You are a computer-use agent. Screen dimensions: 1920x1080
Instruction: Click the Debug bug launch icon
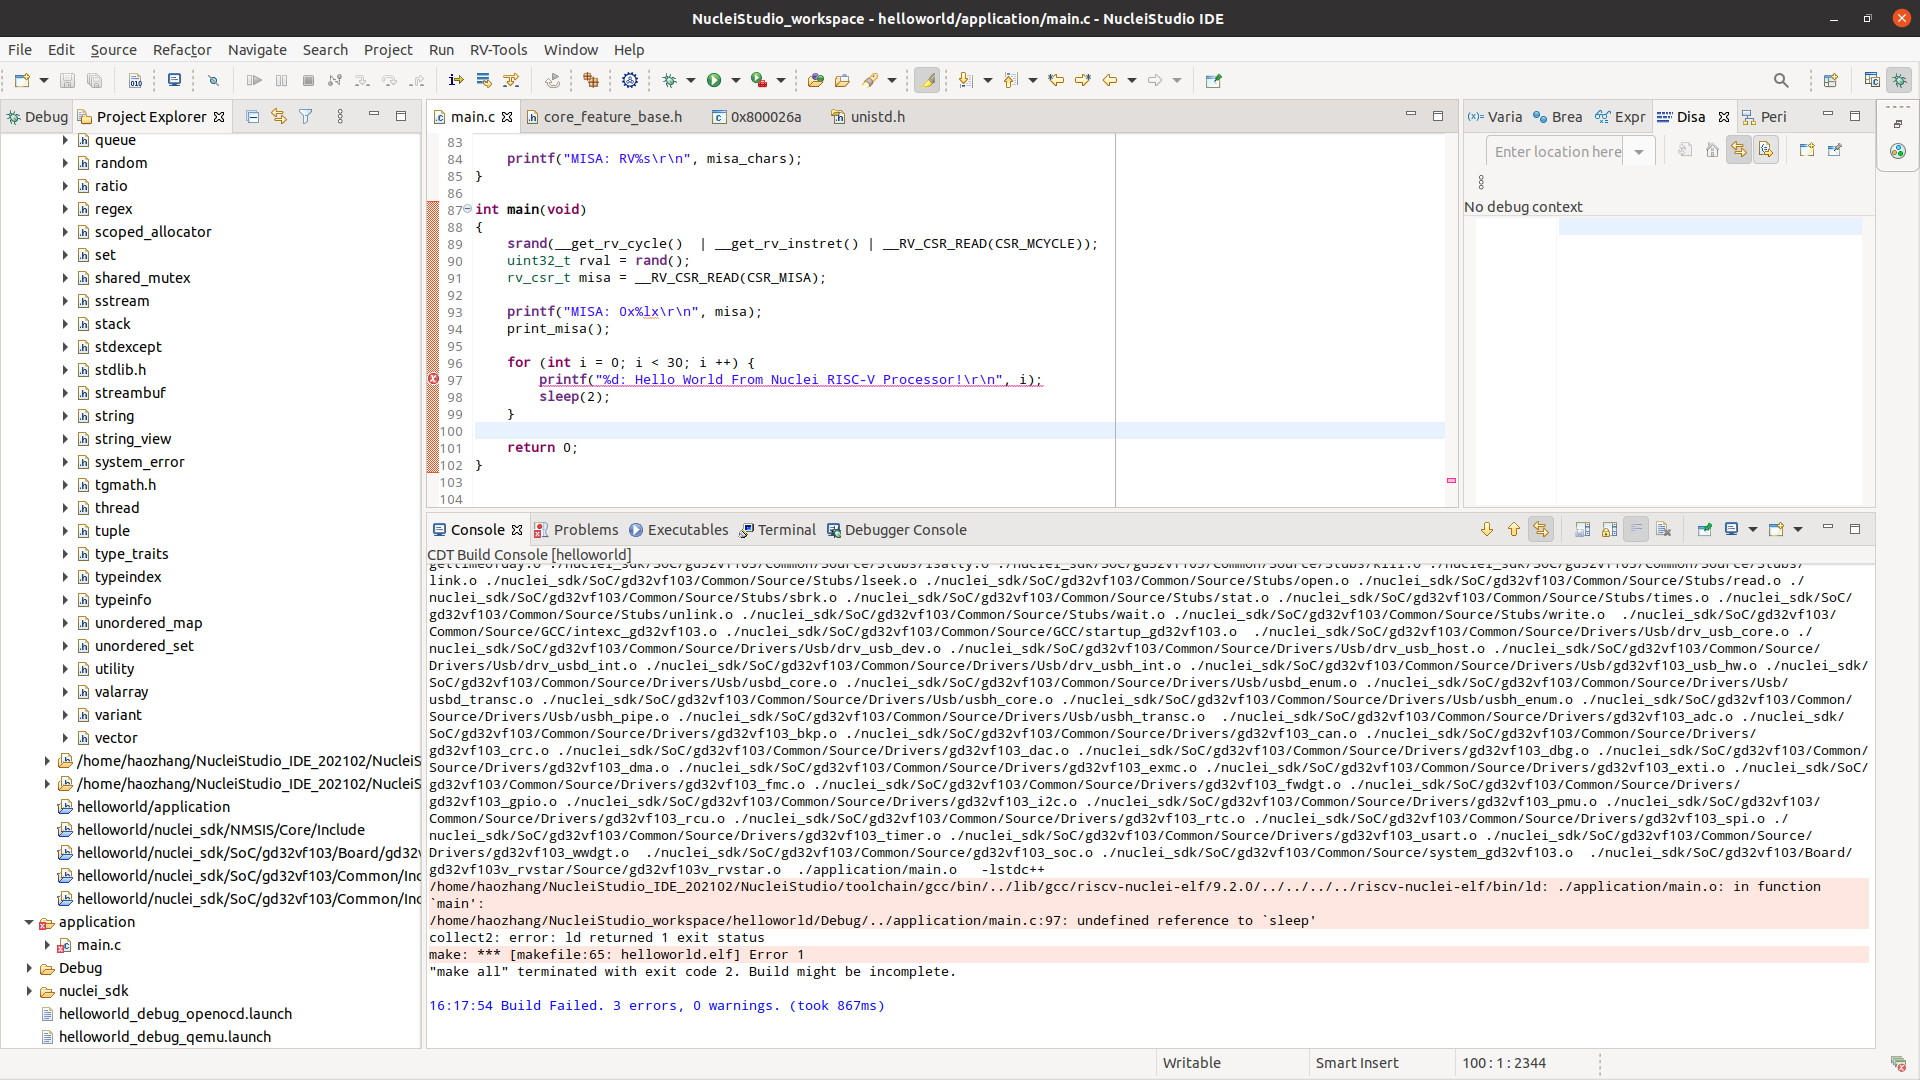(669, 81)
